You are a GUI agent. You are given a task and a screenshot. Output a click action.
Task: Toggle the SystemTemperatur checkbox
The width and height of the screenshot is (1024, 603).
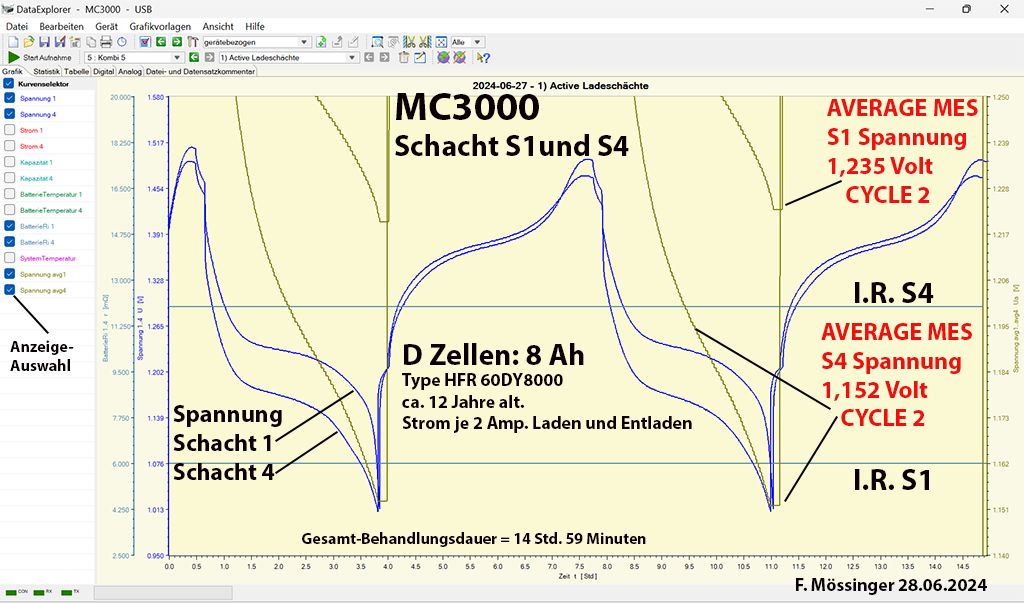click(10, 258)
